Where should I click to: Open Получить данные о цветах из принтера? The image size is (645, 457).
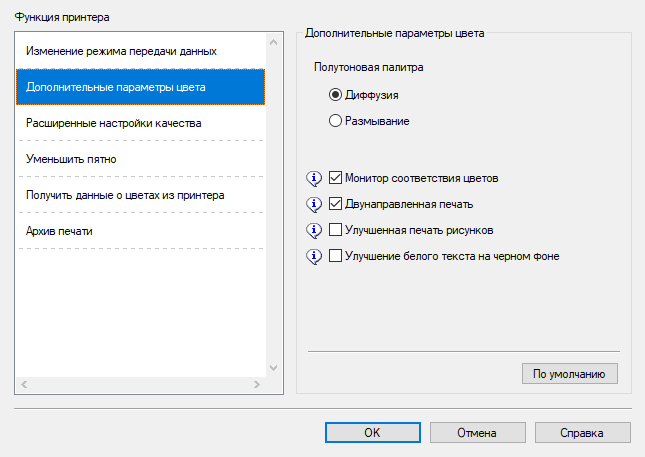click(x=125, y=195)
